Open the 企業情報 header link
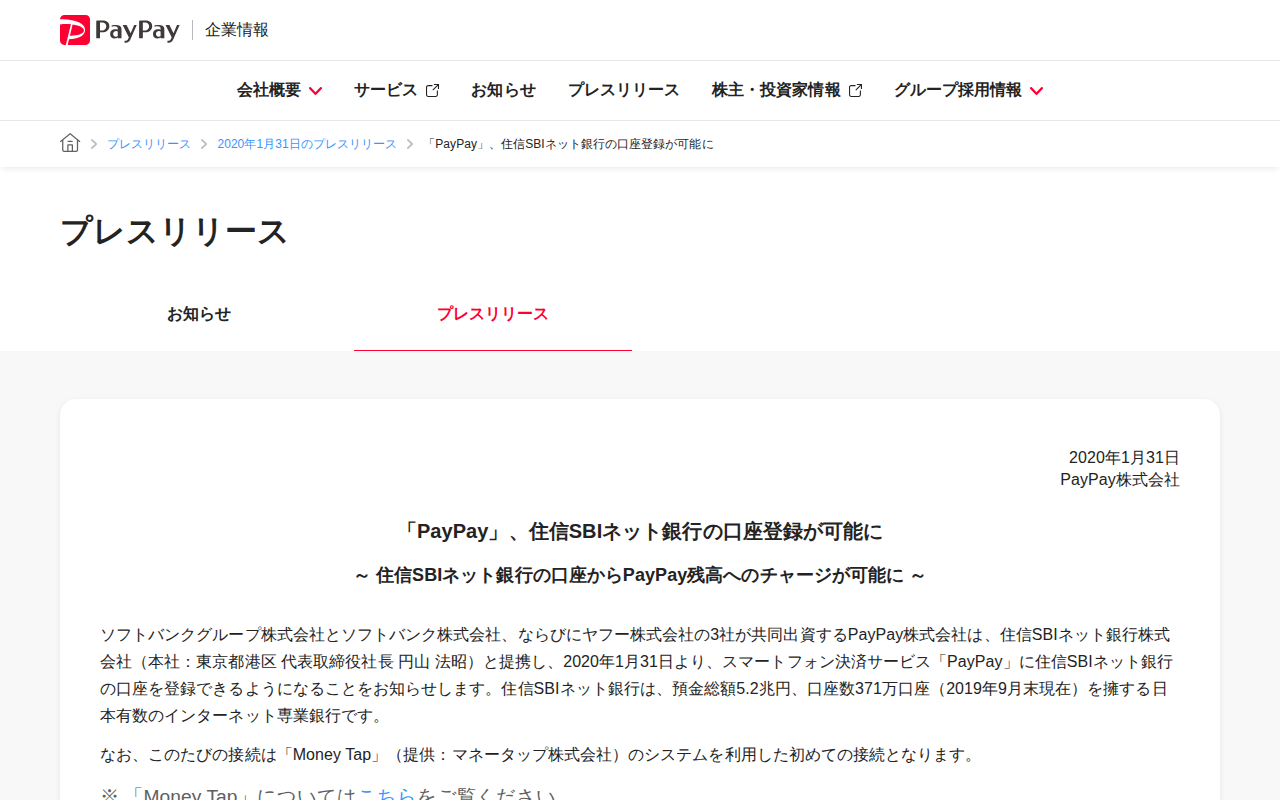This screenshot has height=800, width=1280. (237, 30)
